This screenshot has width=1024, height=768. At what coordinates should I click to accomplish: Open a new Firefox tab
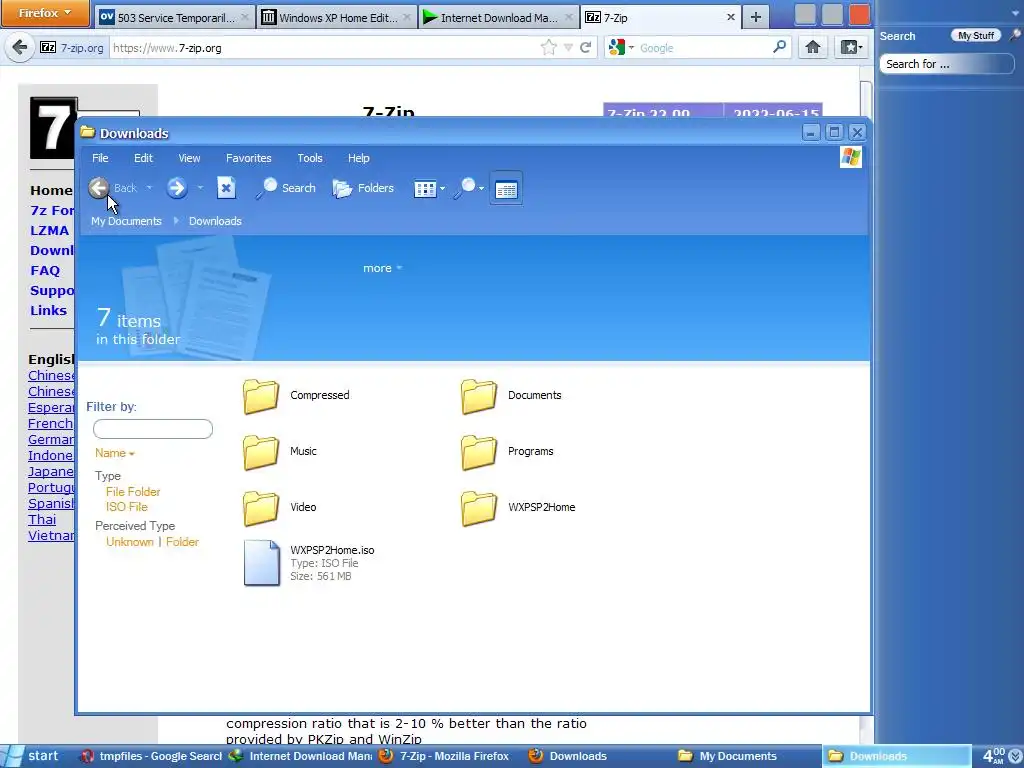tap(756, 18)
